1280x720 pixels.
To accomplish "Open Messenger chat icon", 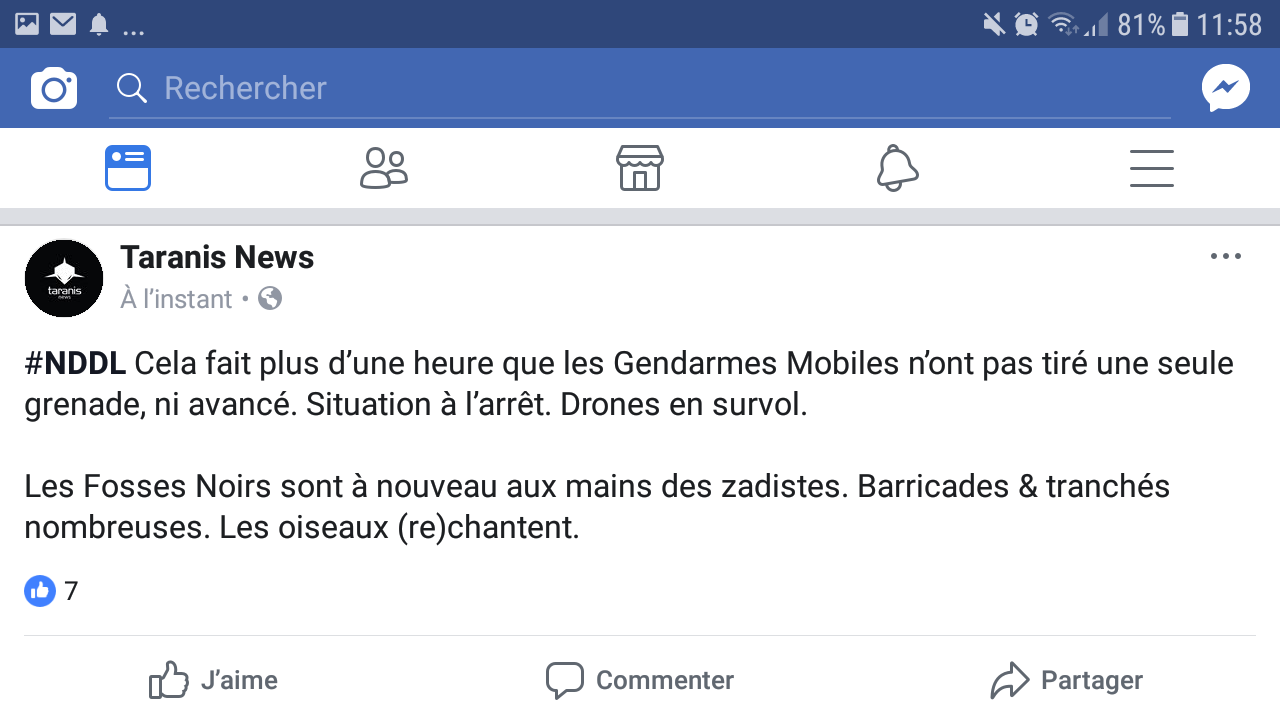I will click(1225, 89).
